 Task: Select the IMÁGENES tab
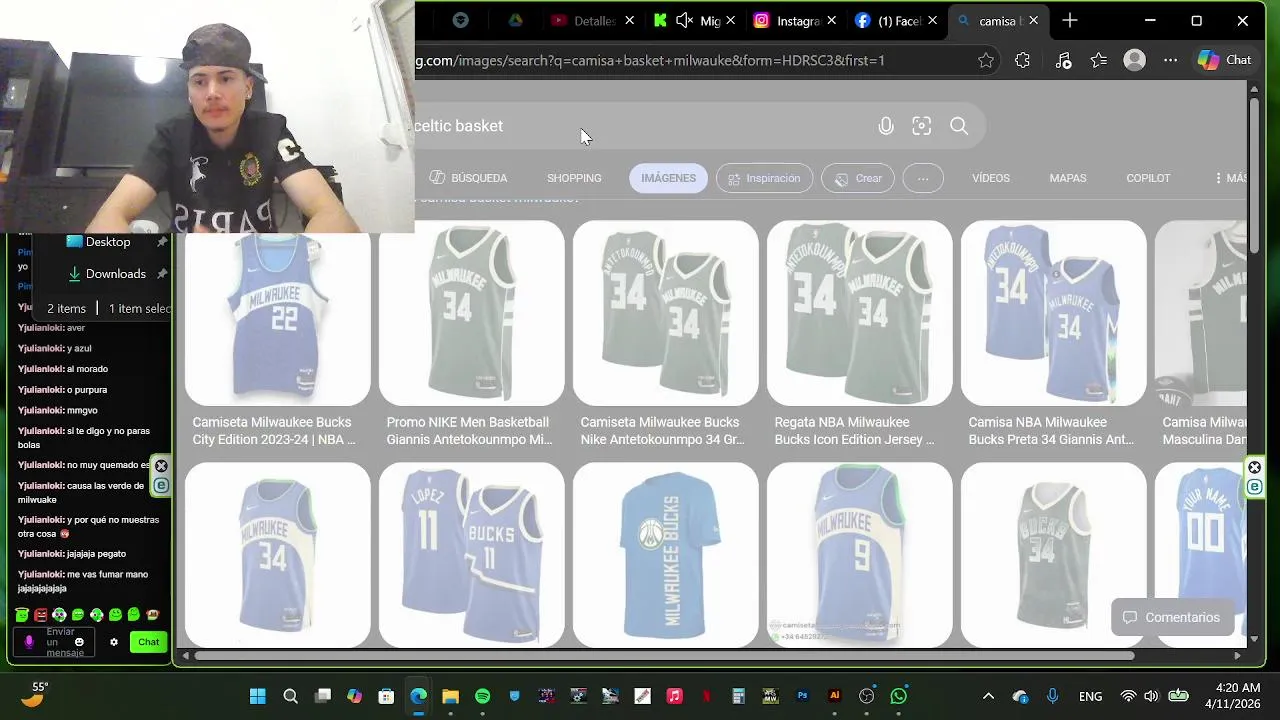(668, 178)
